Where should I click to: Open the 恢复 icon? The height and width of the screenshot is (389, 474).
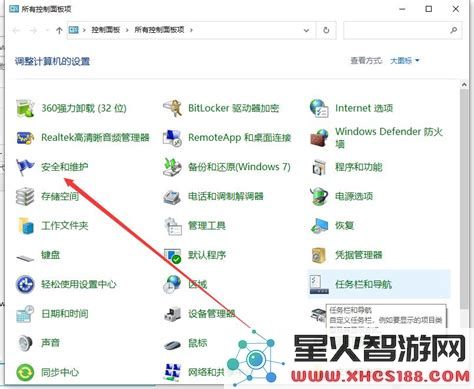click(319, 226)
